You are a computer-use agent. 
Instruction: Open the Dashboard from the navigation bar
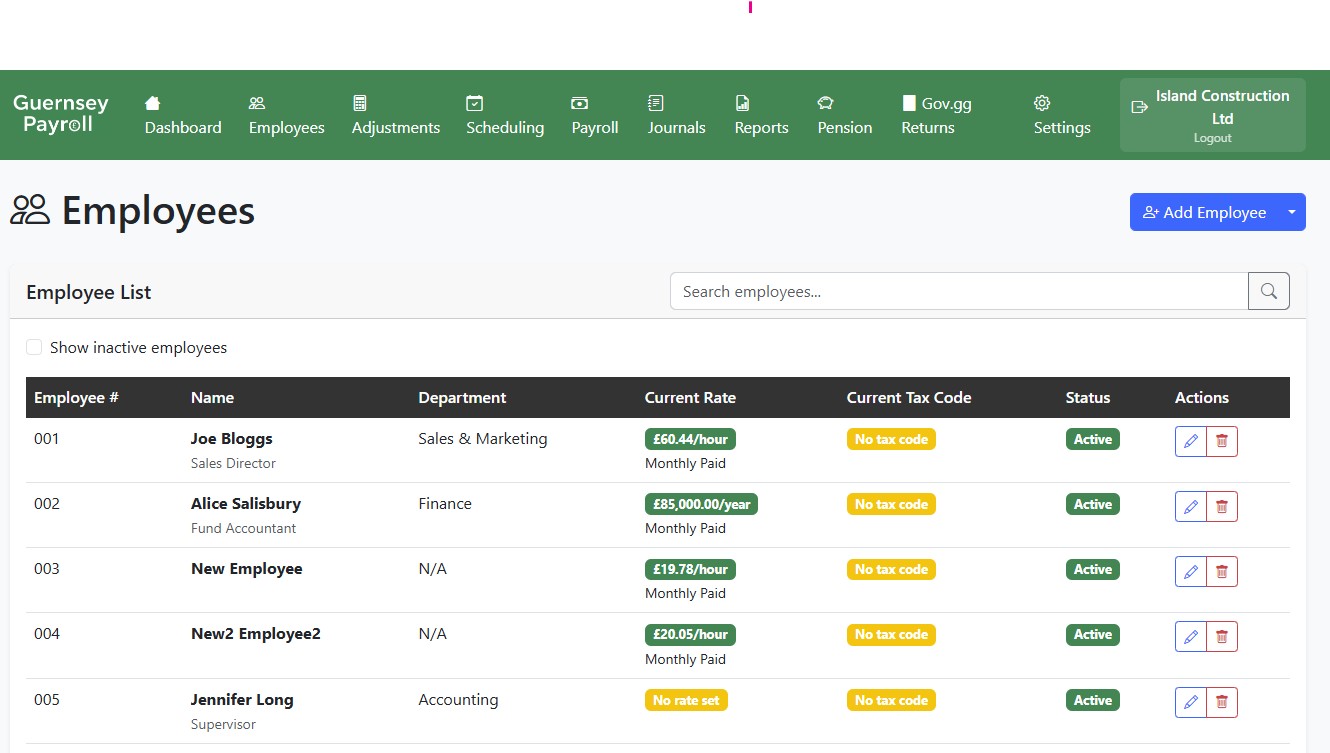click(182, 115)
